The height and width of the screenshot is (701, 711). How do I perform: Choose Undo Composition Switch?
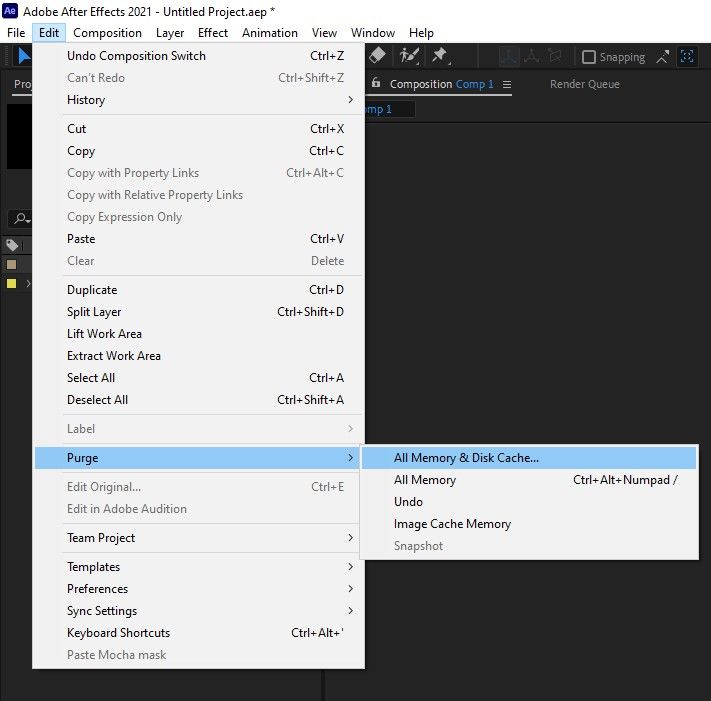pos(199,56)
